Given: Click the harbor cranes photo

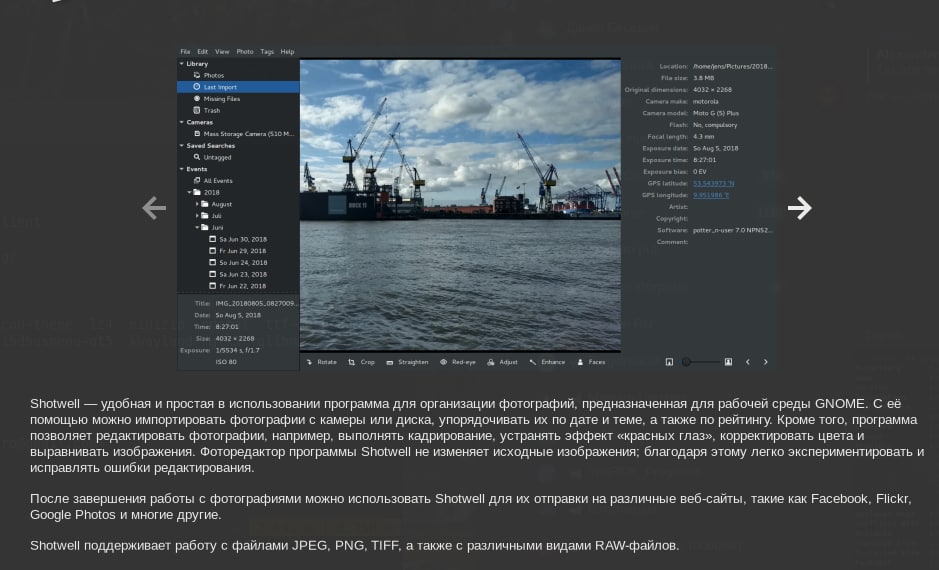Looking at the screenshot, I should click(460, 205).
